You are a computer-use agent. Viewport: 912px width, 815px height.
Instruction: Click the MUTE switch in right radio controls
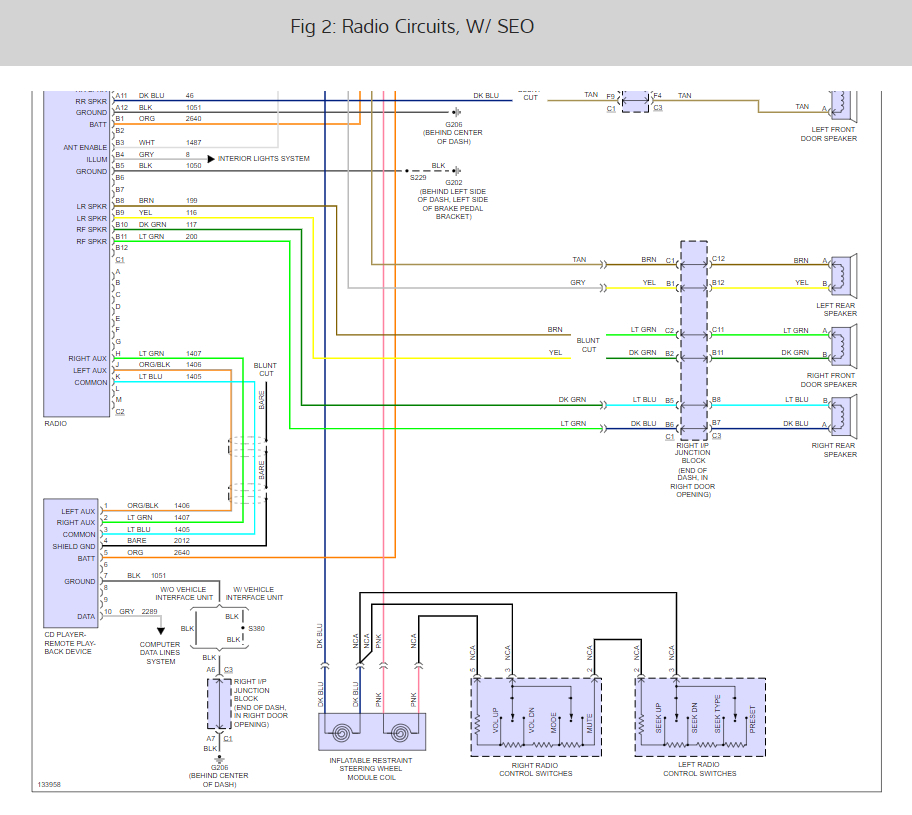click(589, 720)
